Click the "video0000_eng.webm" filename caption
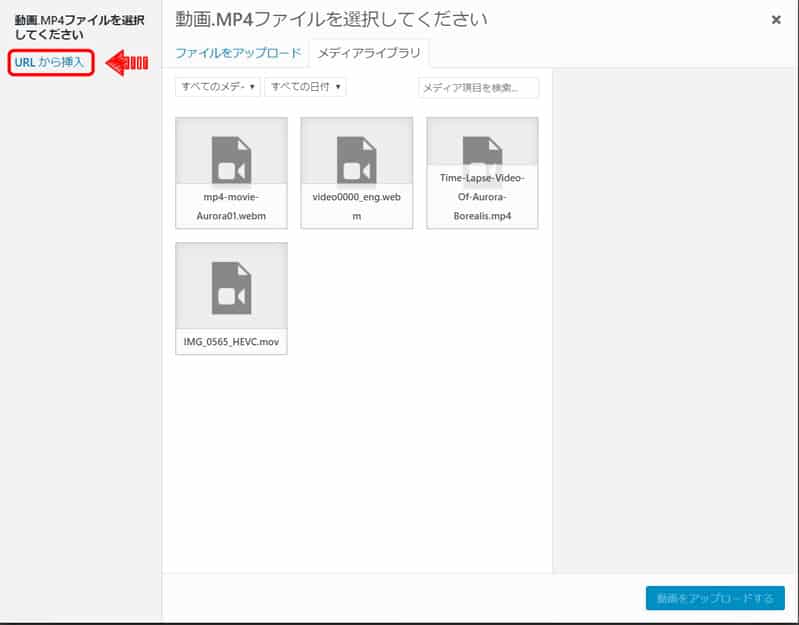799x625 pixels. (x=357, y=206)
